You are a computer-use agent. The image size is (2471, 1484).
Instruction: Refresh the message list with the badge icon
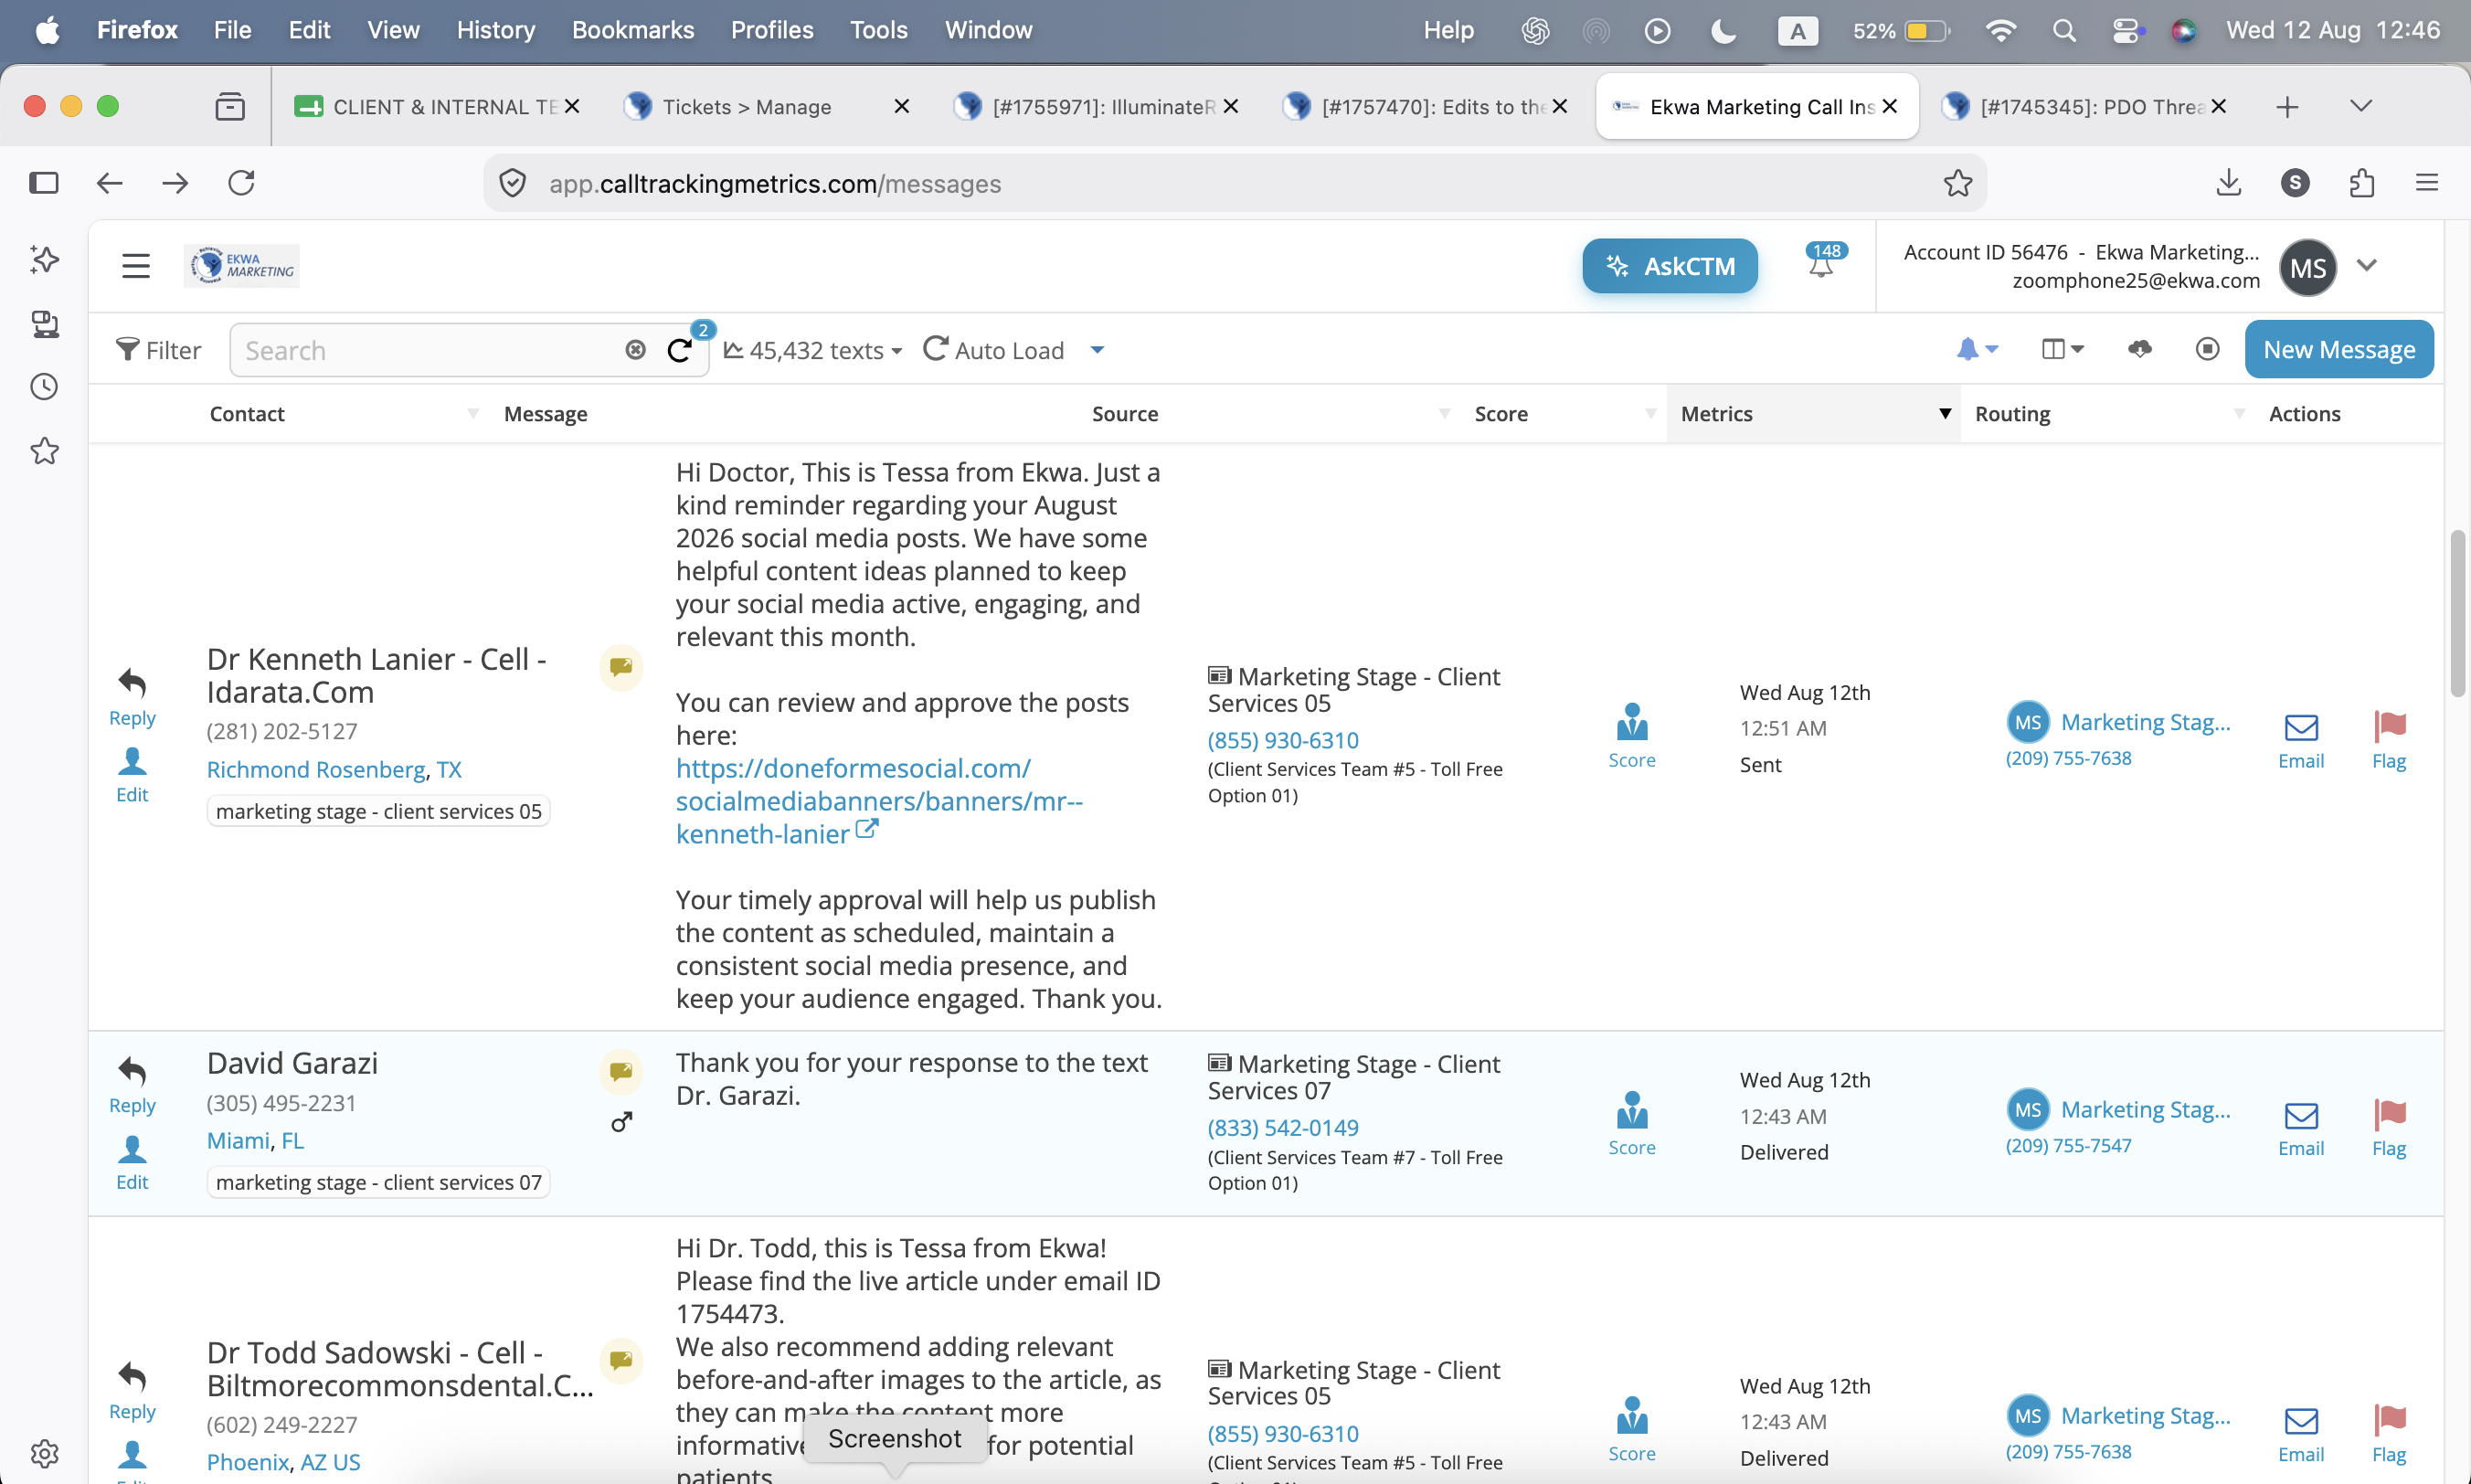680,350
